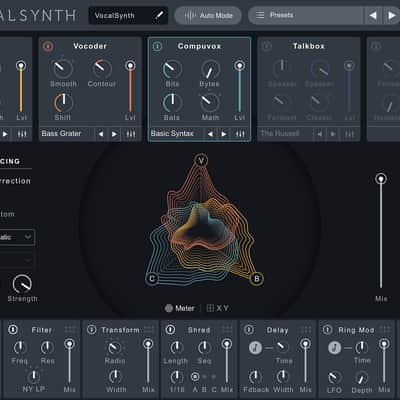Select next Talkbox preset after The Russell
The width and height of the screenshot is (400, 400).
(x=333, y=134)
